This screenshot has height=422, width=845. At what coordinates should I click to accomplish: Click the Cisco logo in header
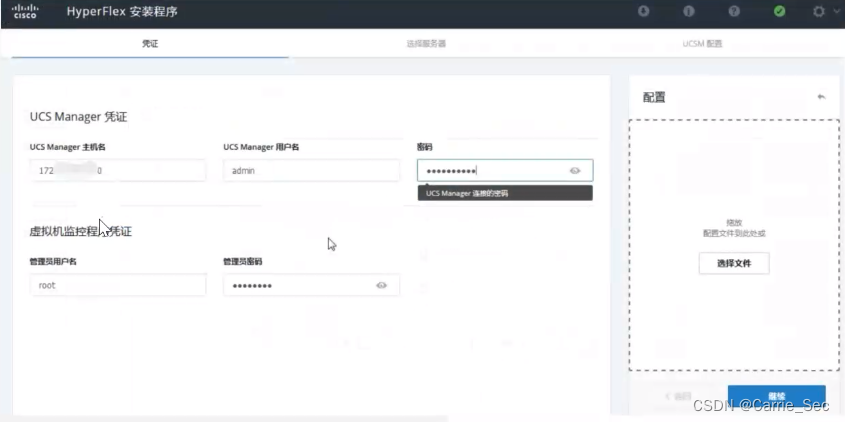pos(25,11)
